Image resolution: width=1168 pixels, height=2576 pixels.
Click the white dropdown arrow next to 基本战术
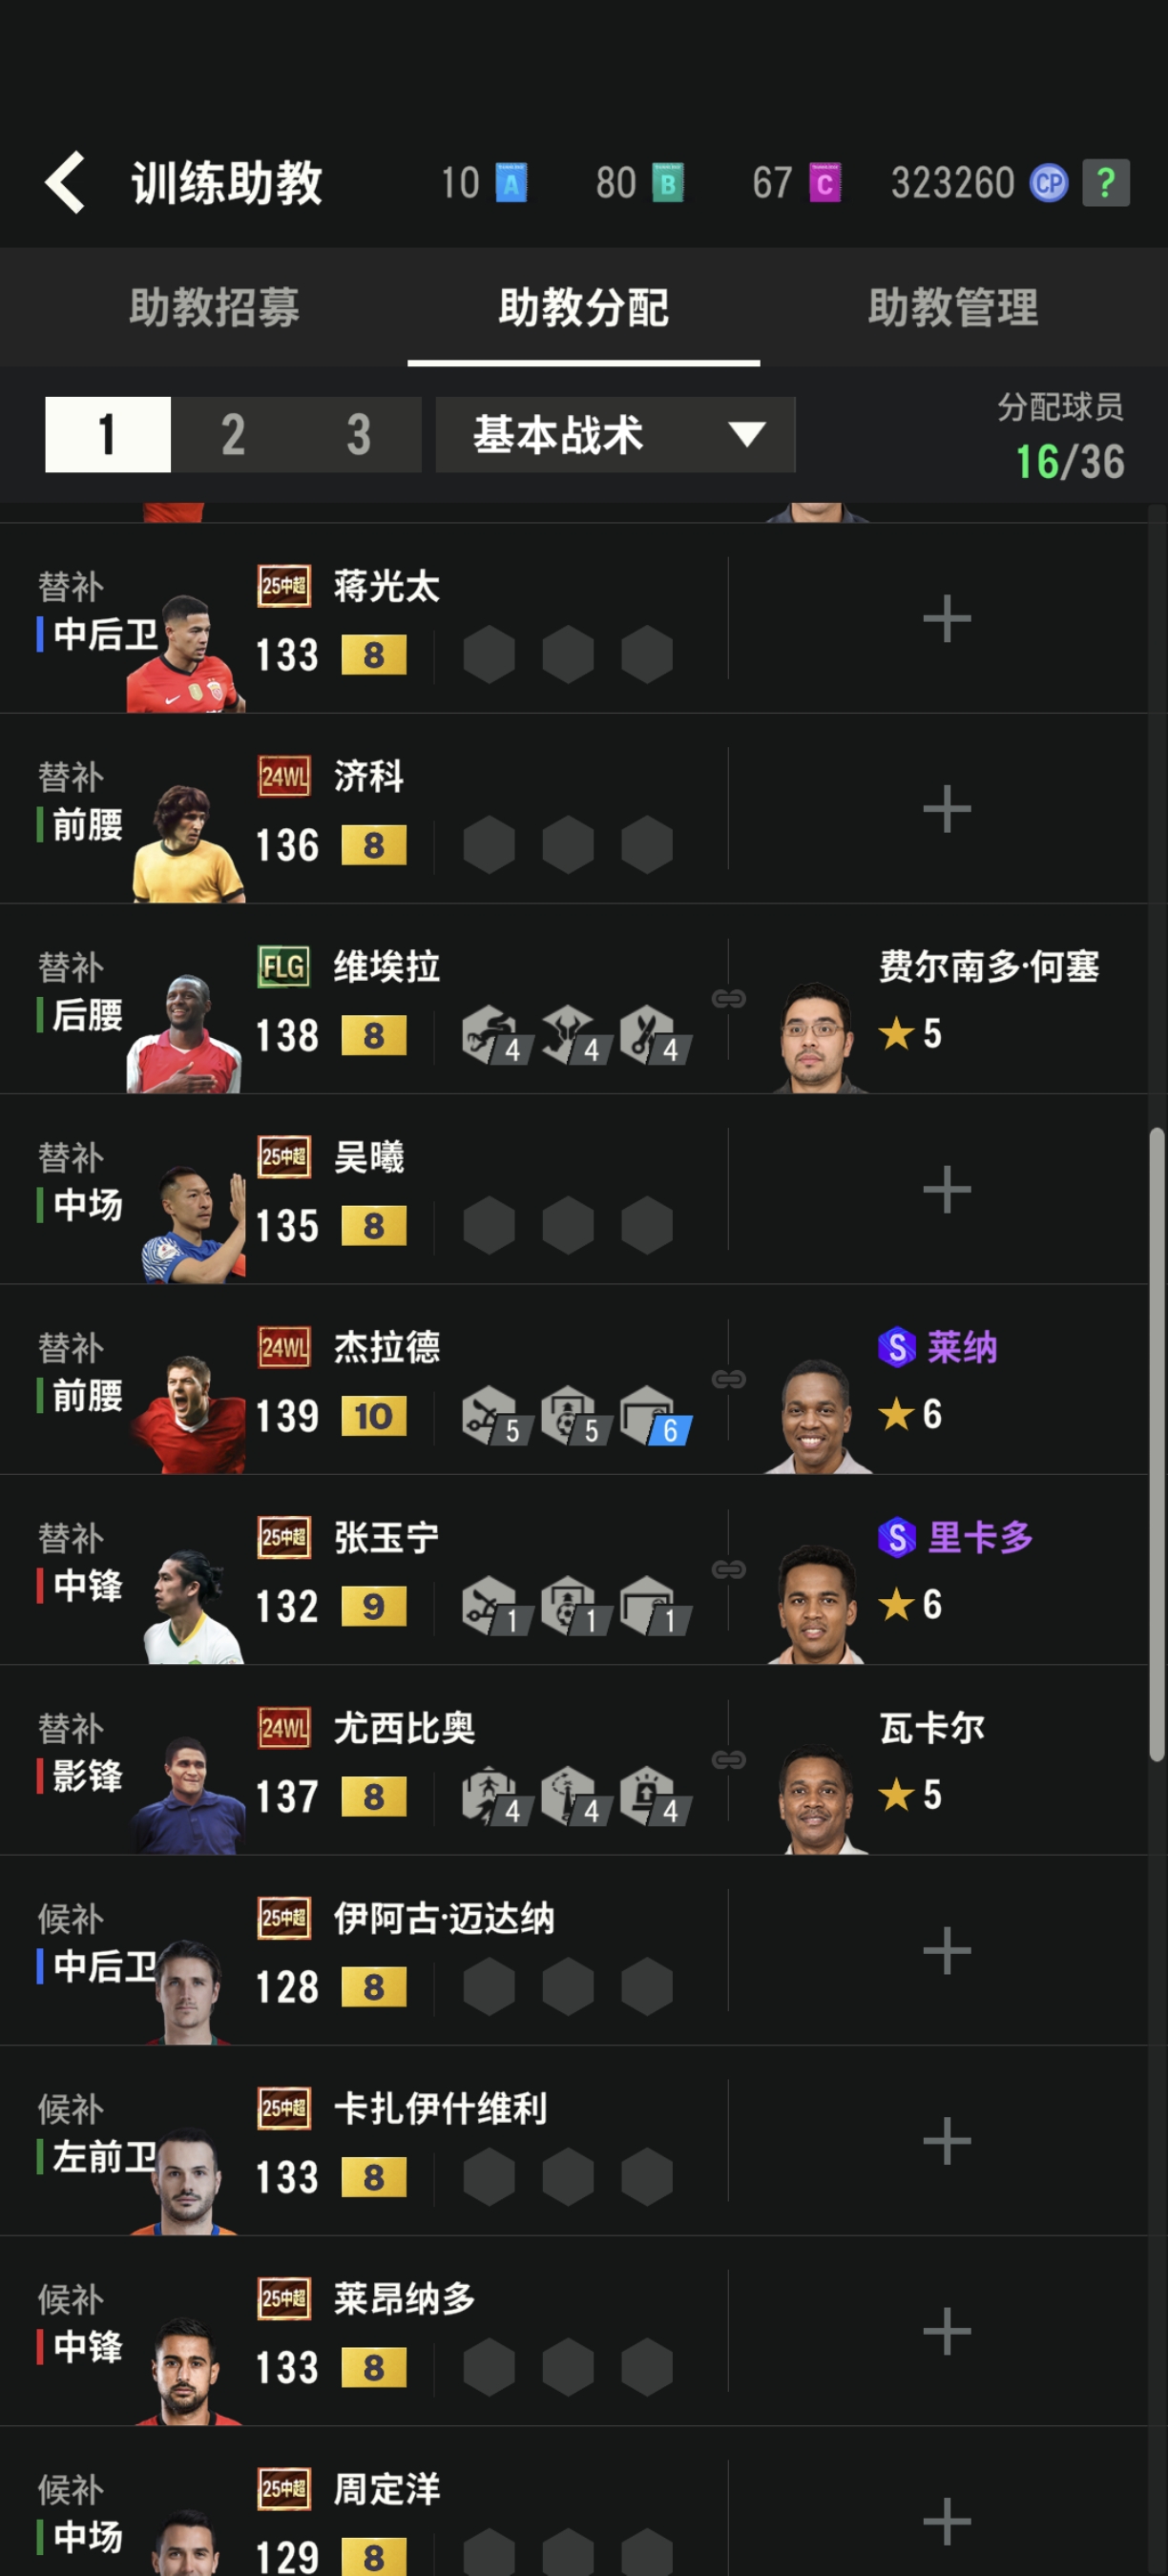pyautogui.click(x=747, y=434)
